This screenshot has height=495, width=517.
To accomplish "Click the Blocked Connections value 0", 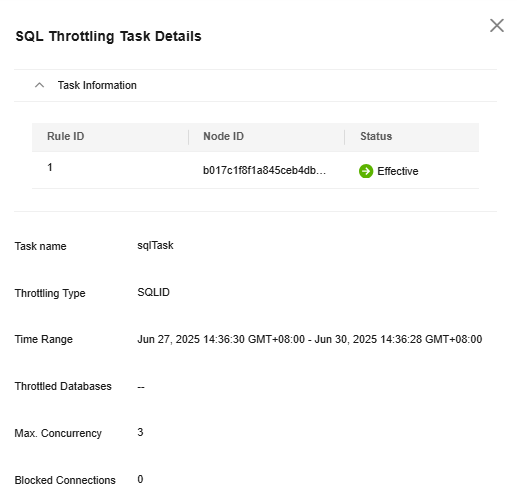I will coord(140,479).
